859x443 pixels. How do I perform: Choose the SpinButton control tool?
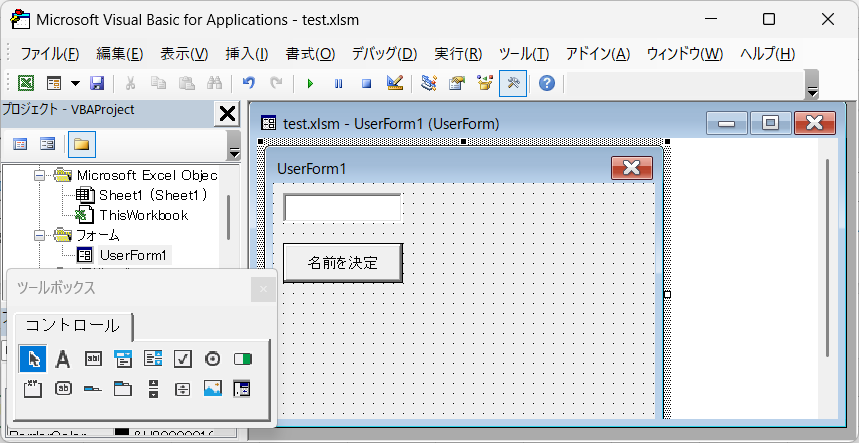point(183,389)
